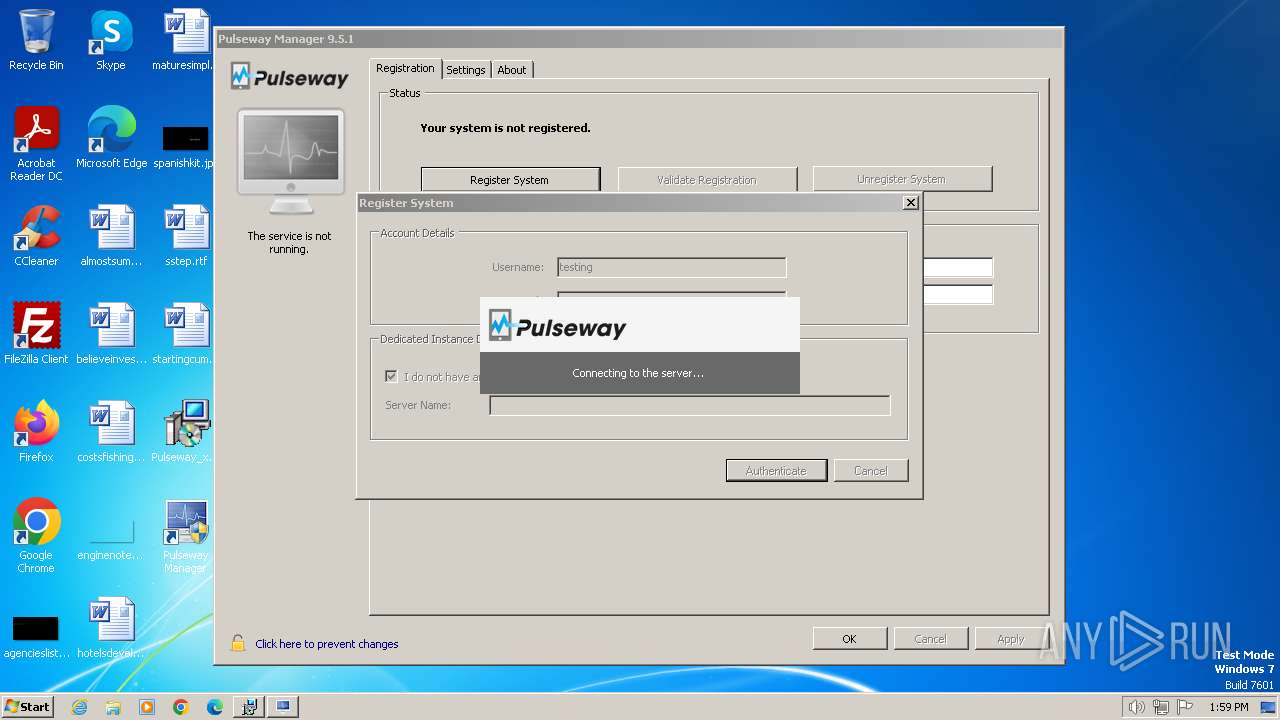
Task: Open the maturesimpl document icon
Action: coord(185,40)
